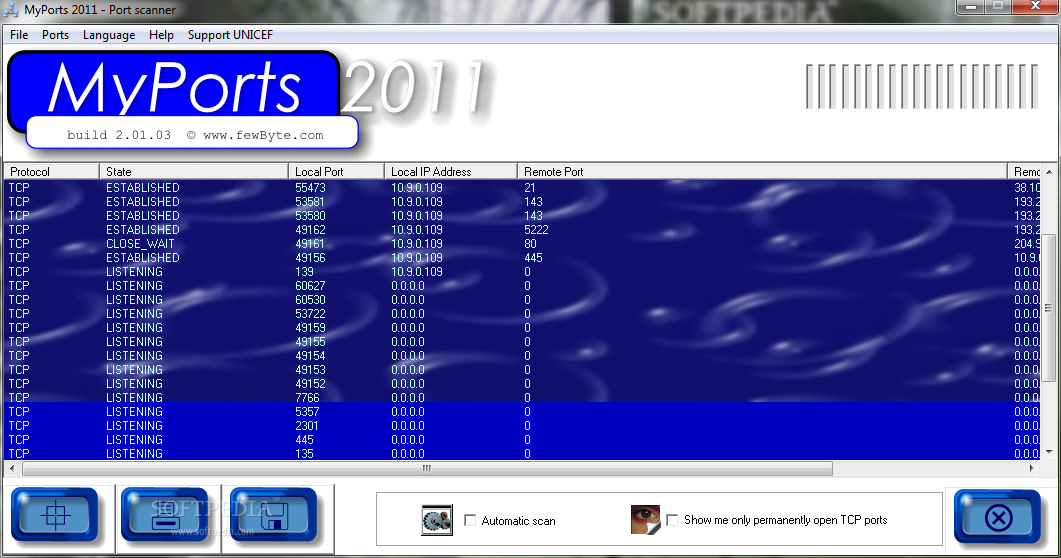Select the row with local port 60627
Screen dimensions: 1061x558
(522, 285)
